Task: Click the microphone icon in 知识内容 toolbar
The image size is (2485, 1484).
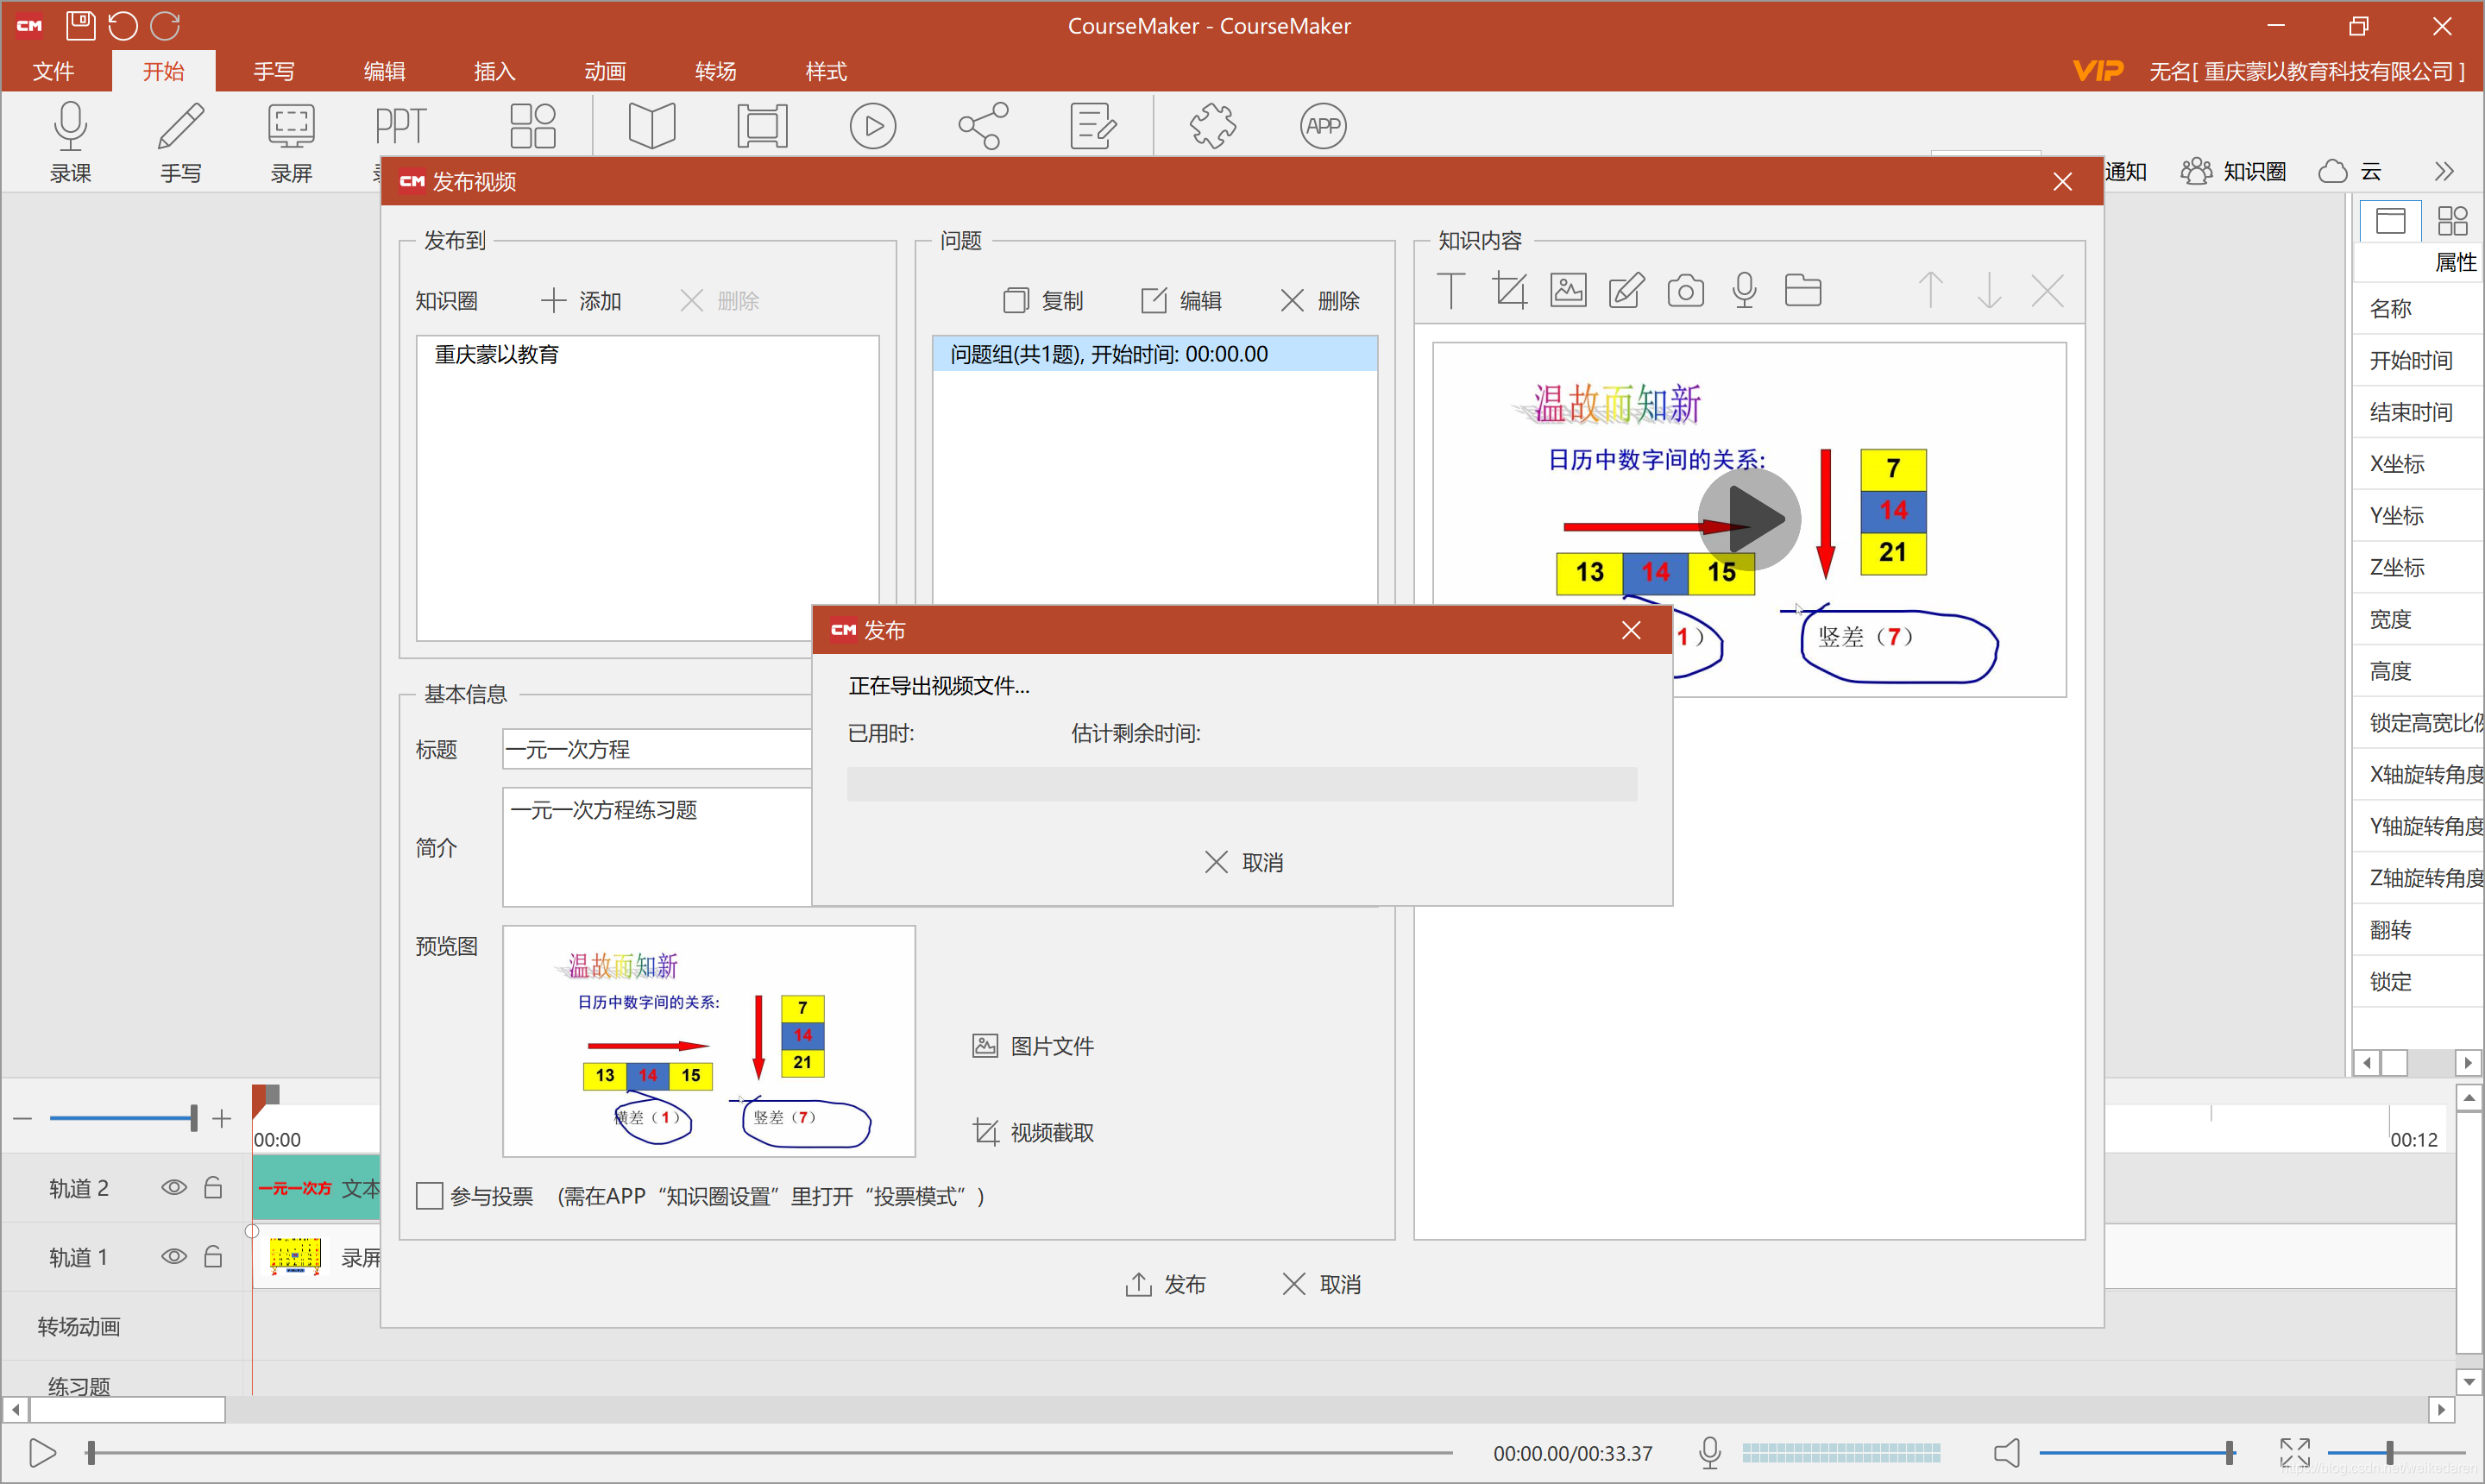Action: 1744,291
